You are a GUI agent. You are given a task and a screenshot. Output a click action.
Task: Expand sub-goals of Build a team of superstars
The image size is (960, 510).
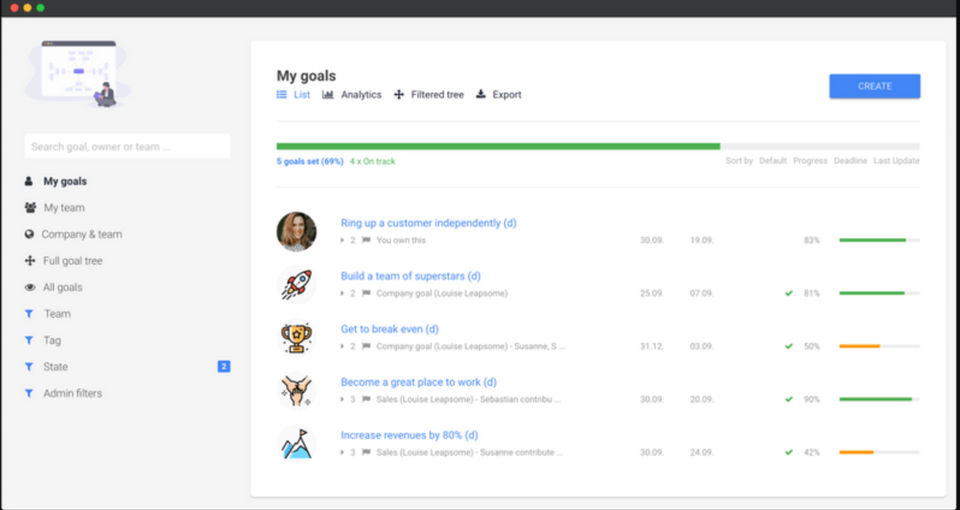(x=342, y=293)
